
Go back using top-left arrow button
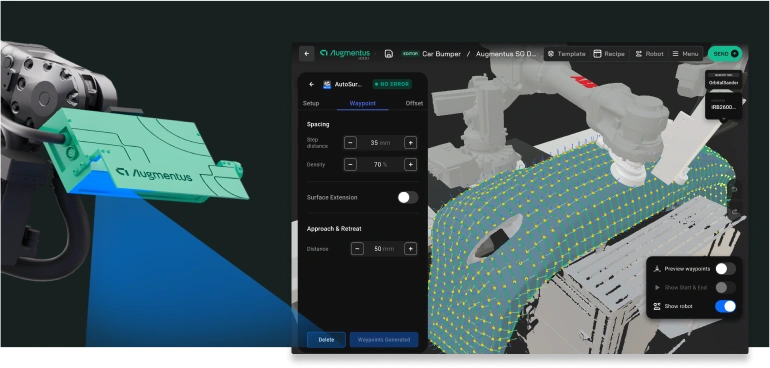pyautogui.click(x=307, y=54)
